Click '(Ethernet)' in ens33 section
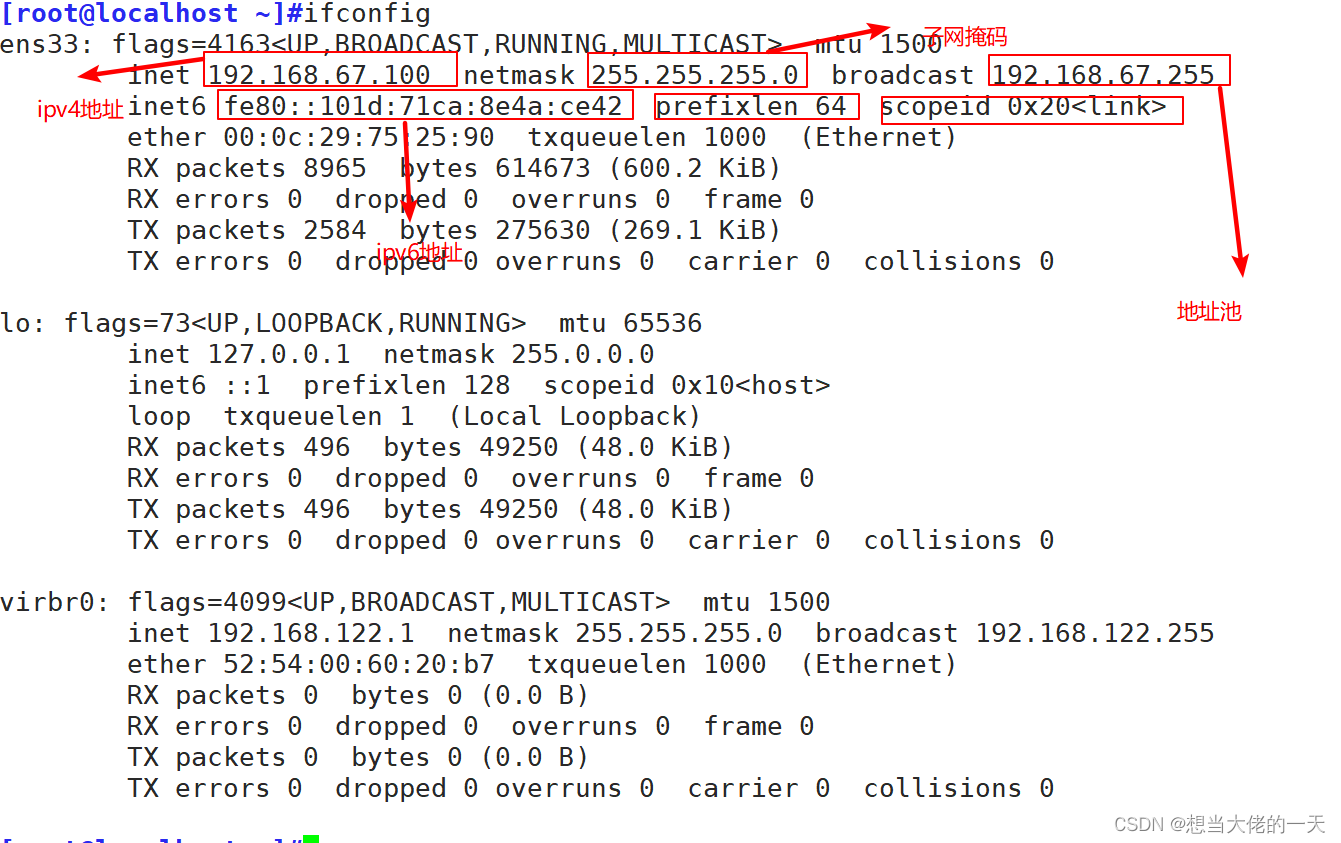 coord(879,137)
